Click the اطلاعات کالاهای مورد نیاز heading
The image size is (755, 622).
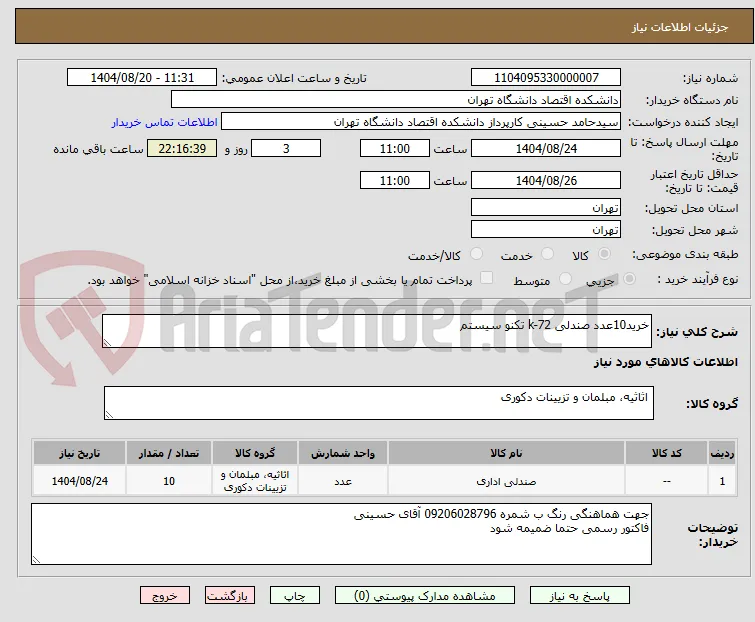(x=665, y=362)
